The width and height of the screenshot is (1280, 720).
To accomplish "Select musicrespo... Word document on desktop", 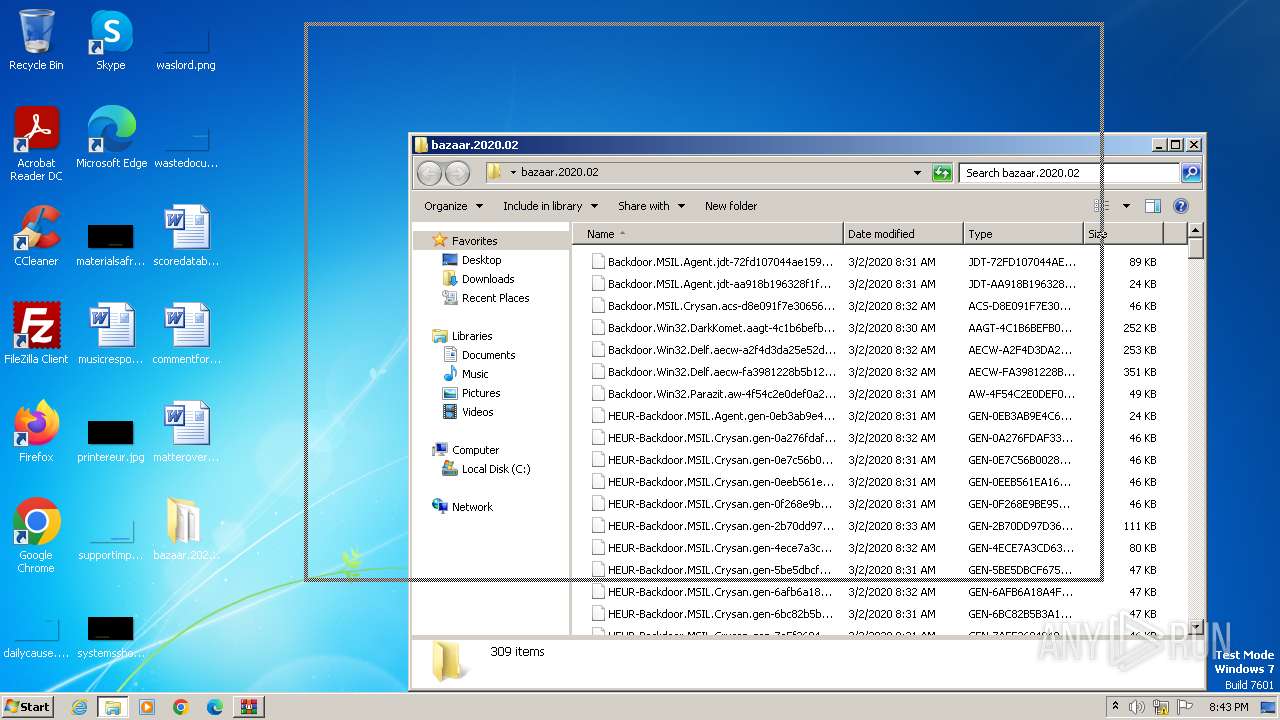I will (111, 334).
